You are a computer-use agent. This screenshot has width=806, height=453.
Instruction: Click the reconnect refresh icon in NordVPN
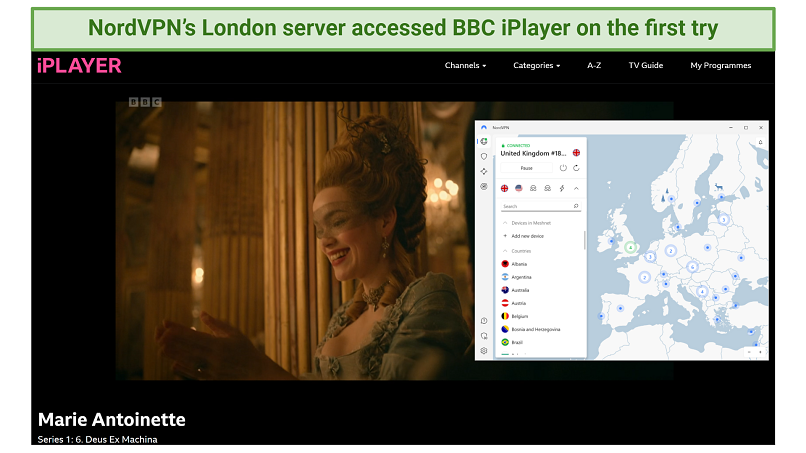(576, 168)
